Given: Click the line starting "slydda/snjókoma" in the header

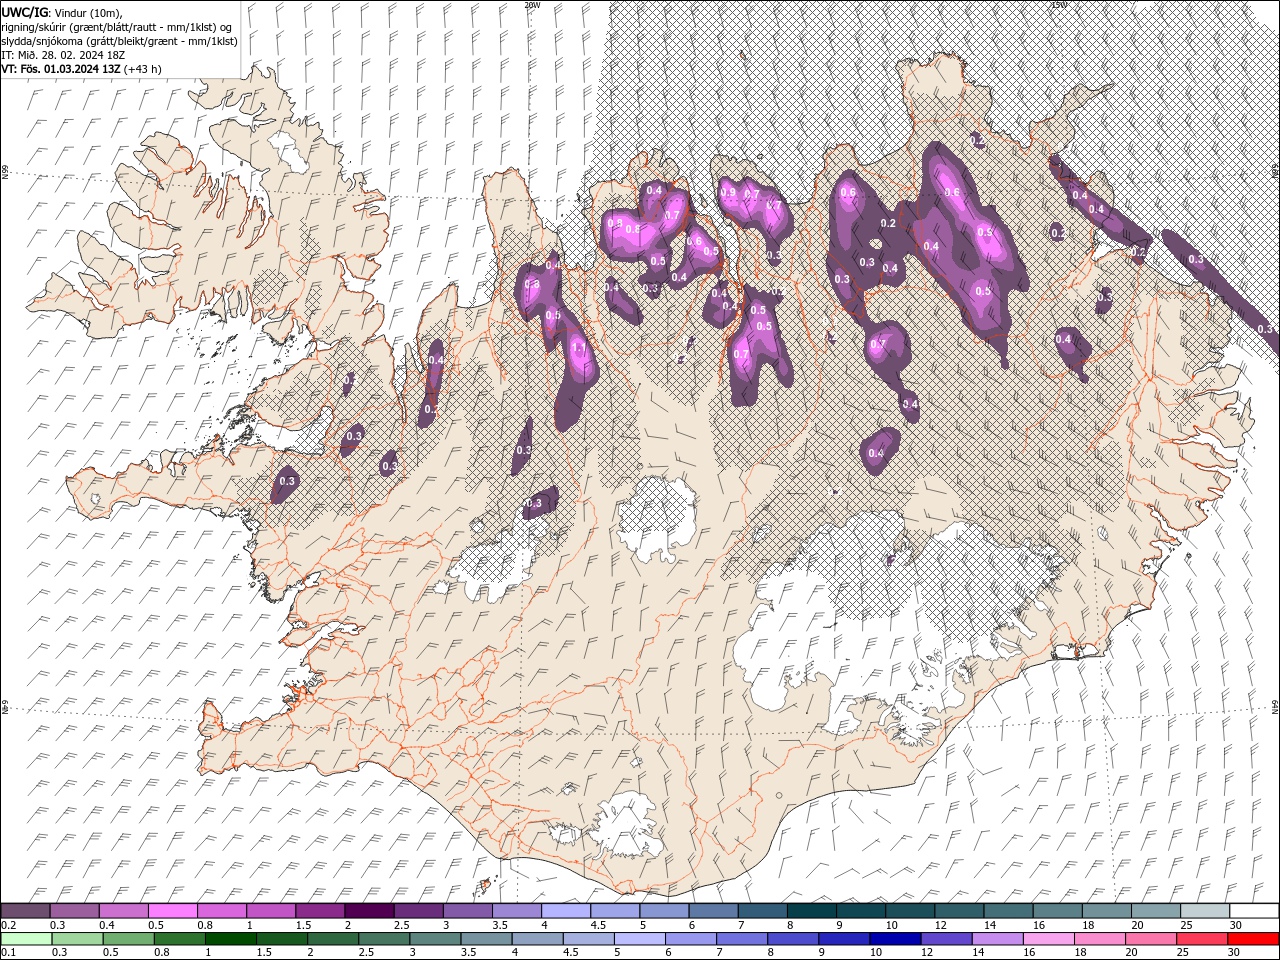Looking at the screenshot, I should [x=119, y=41].
